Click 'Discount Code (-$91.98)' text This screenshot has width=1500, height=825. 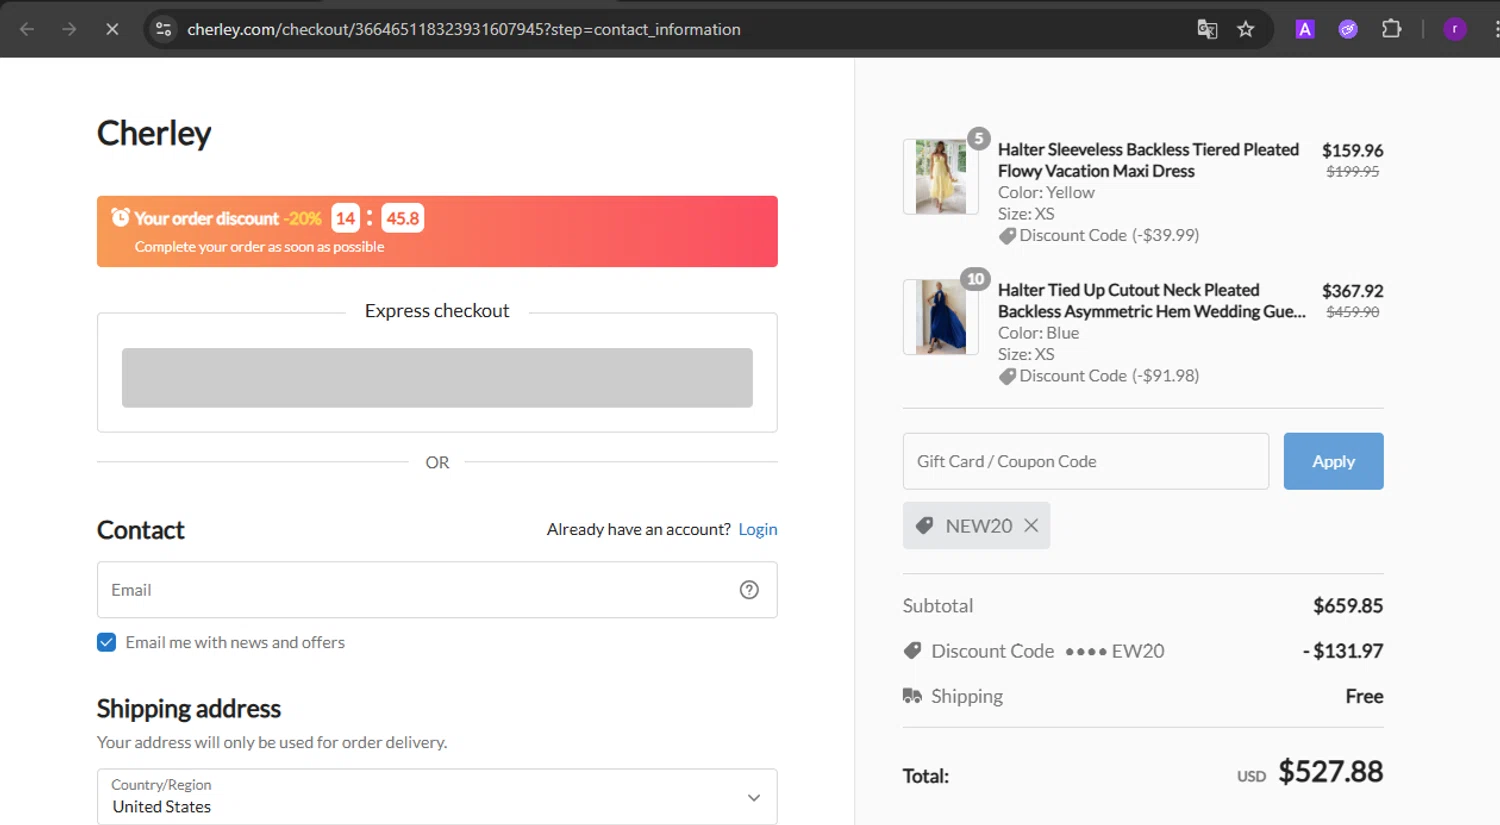pyautogui.click(x=1109, y=376)
